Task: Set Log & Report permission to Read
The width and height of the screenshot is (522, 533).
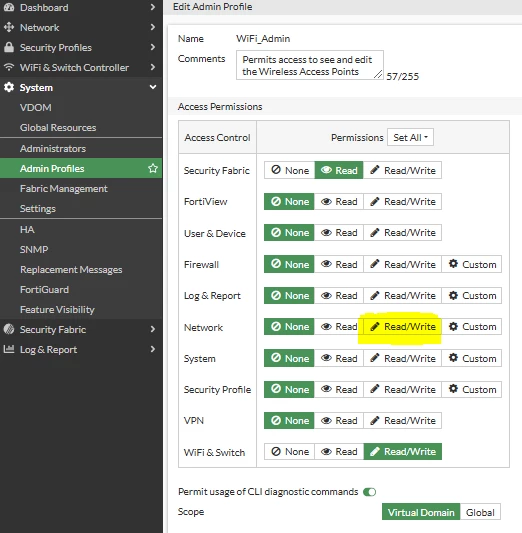Action: point(339,295)
